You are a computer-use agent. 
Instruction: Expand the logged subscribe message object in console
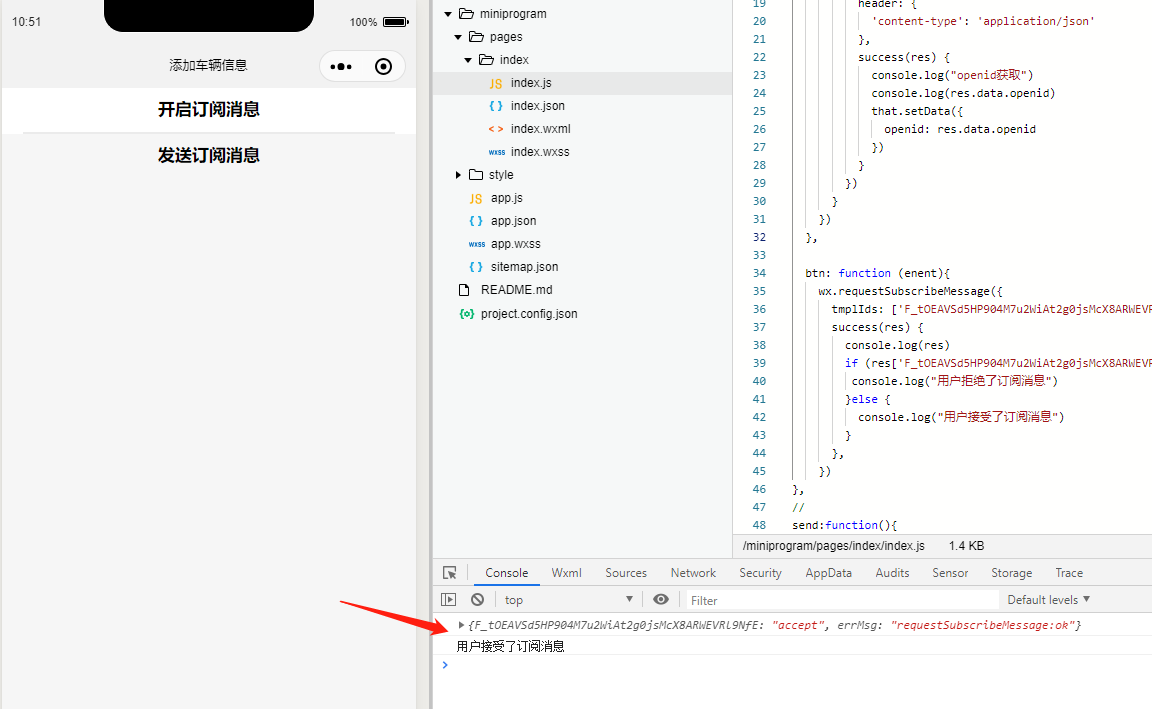pos(461,624)
